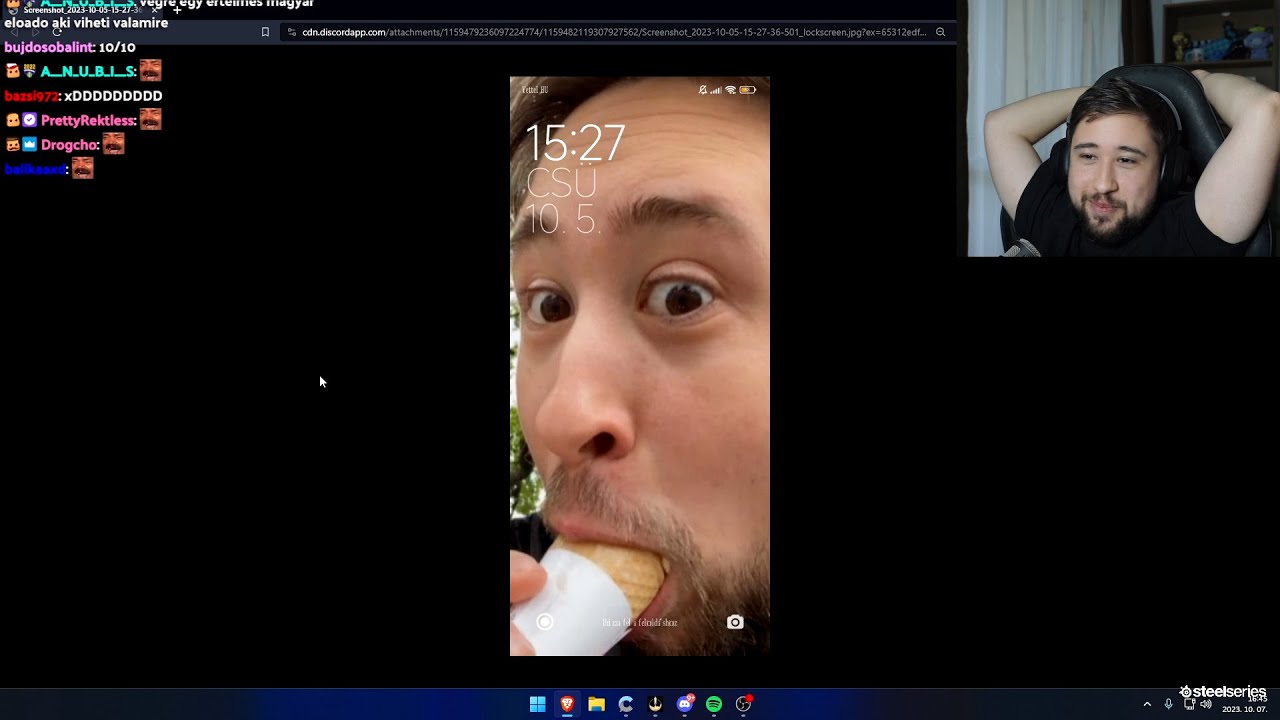Open the zoom magnifier in the address bar
Screen dimensions: 1280x720
click(x=940, y=32)
